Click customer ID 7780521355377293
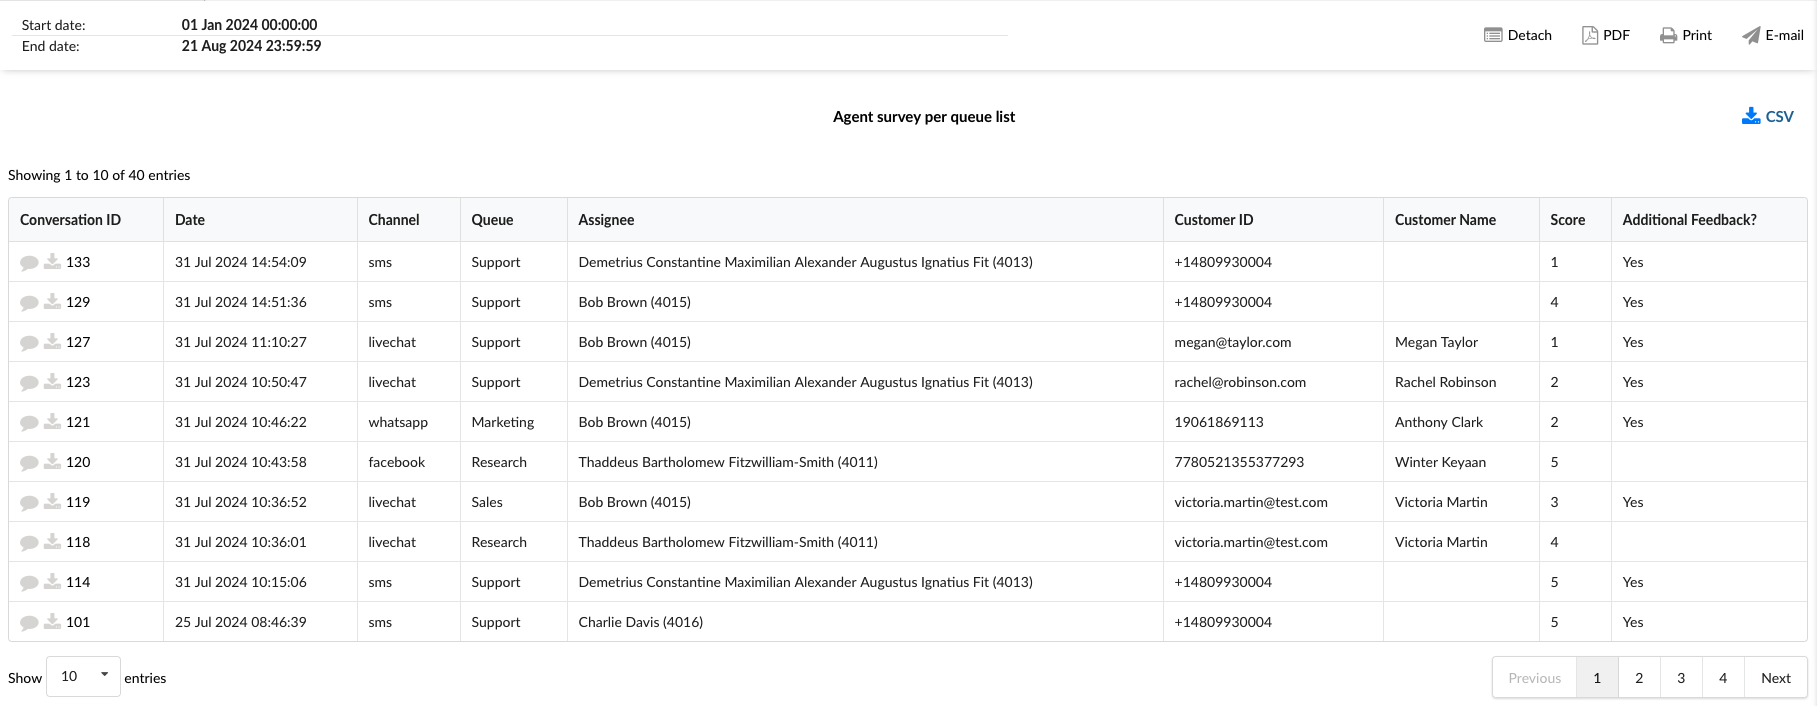Viewport: 1817px width, 706px height. 1239,462
